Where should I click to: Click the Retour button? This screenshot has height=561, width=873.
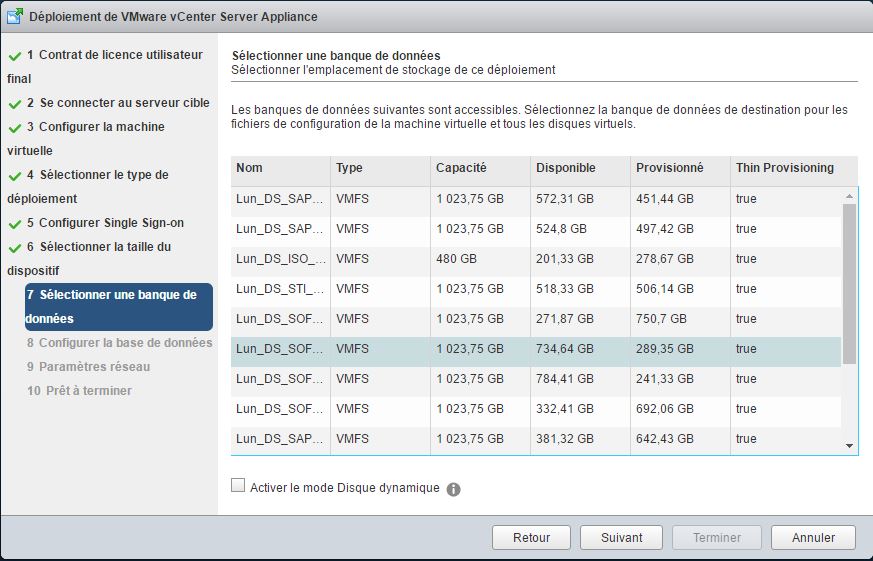point(531,538)
